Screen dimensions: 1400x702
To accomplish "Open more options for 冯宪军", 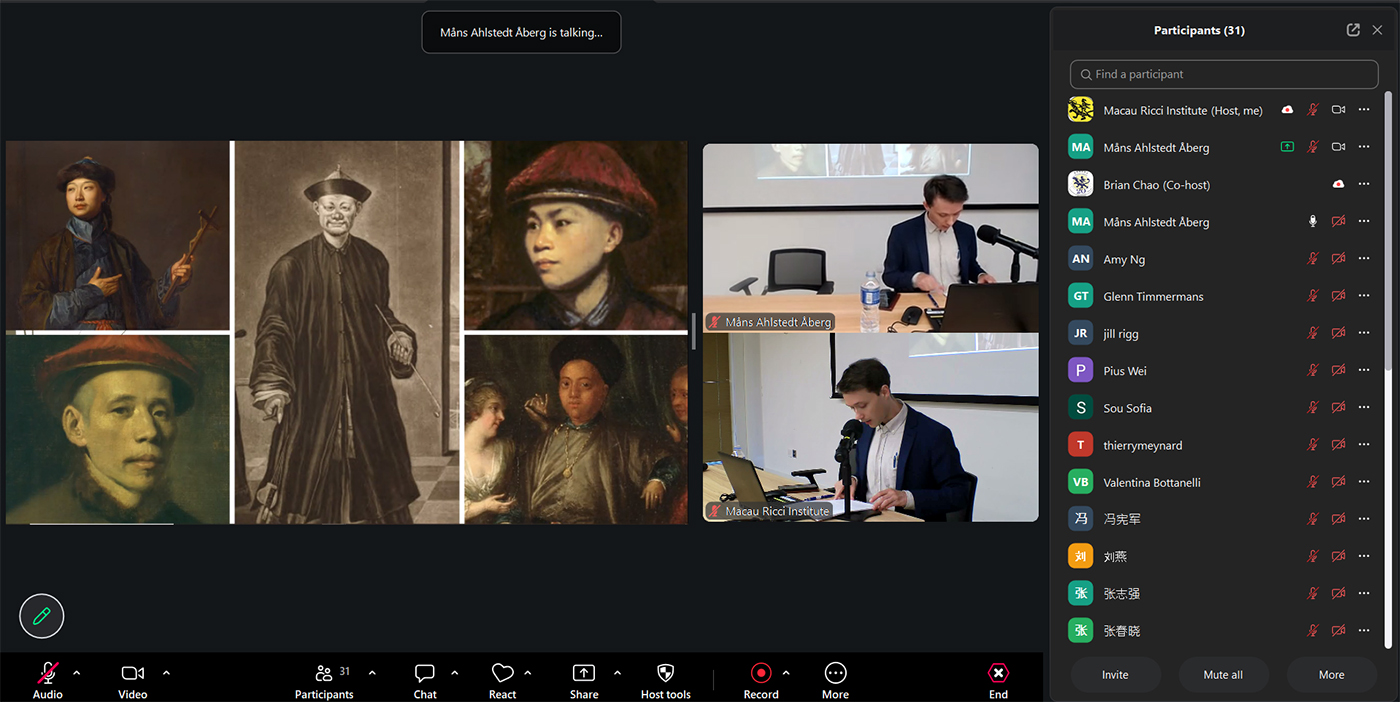I will (1364, 519).
